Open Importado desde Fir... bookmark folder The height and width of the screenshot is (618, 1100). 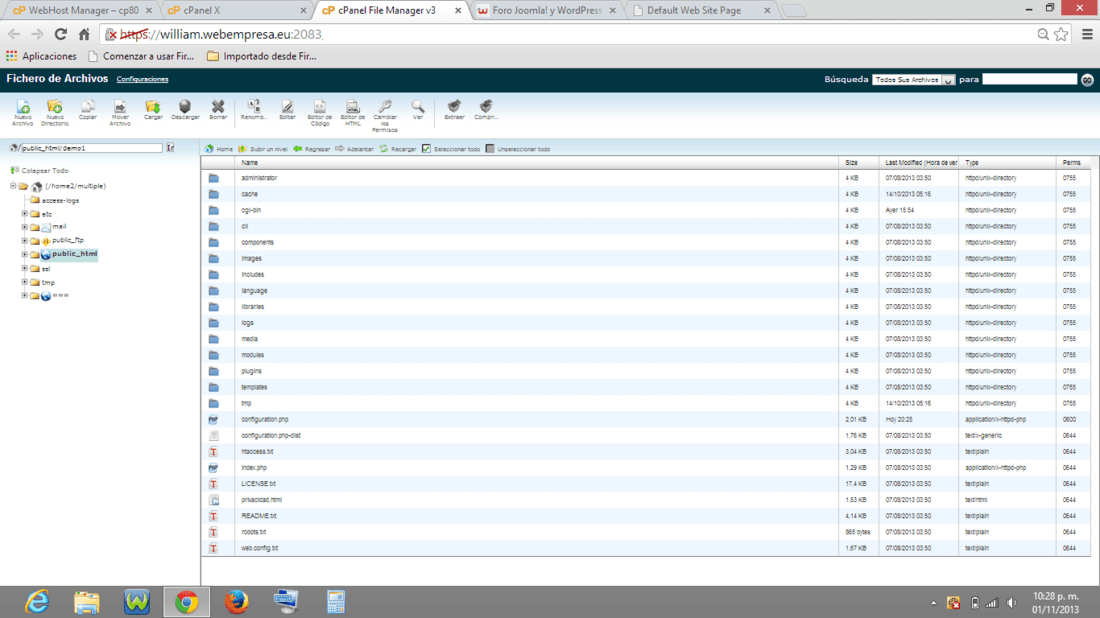262,56
